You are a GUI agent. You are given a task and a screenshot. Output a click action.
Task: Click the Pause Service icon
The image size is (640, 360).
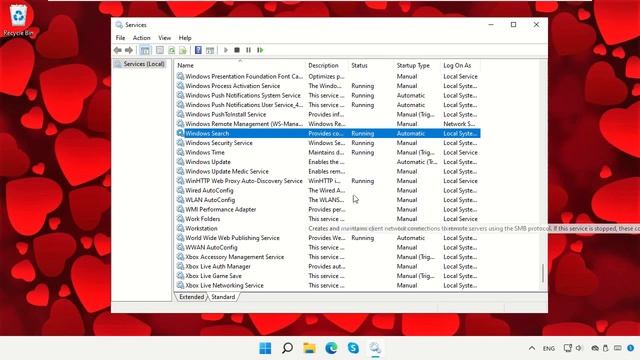coord(248,50)
